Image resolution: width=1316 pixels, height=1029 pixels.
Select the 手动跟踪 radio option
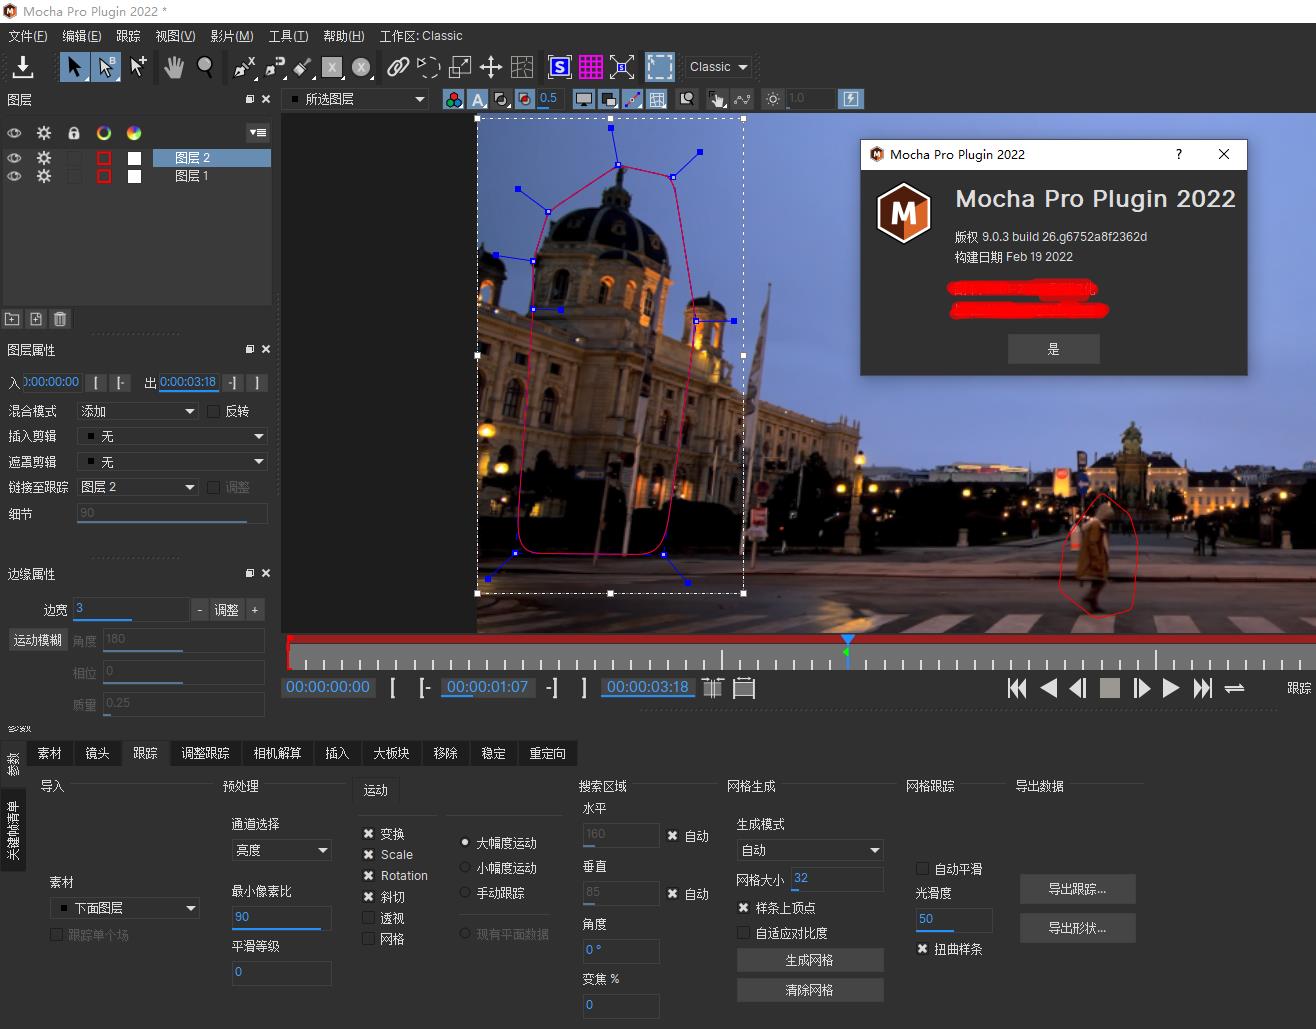(x=465, y=892)
